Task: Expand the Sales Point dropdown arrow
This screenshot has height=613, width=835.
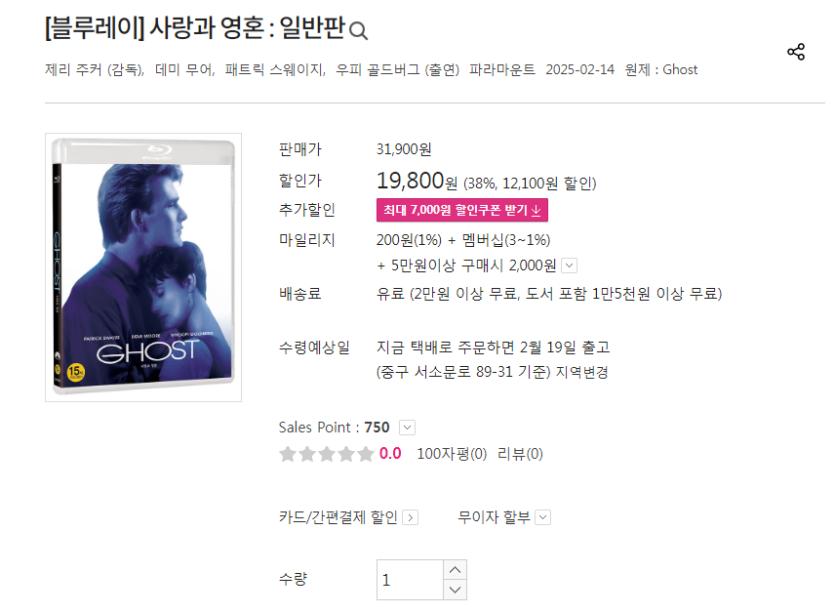Action: pyautogui.click(x=407, y=428)
